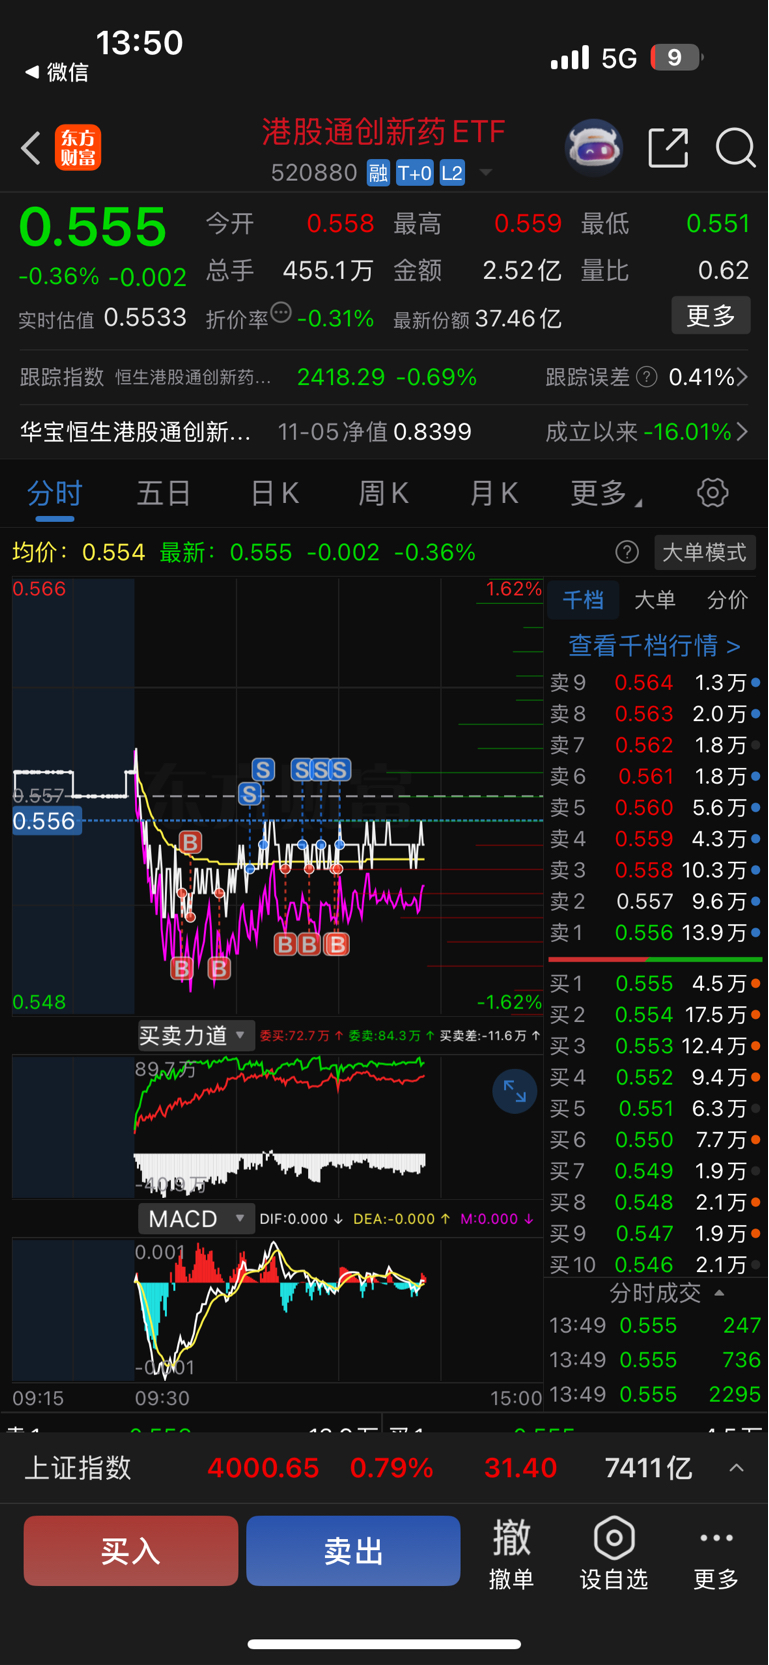This screenshot has width=769, height=1665.
Task: Tap the 融 margin badge
Action: (x=378, y=173)
